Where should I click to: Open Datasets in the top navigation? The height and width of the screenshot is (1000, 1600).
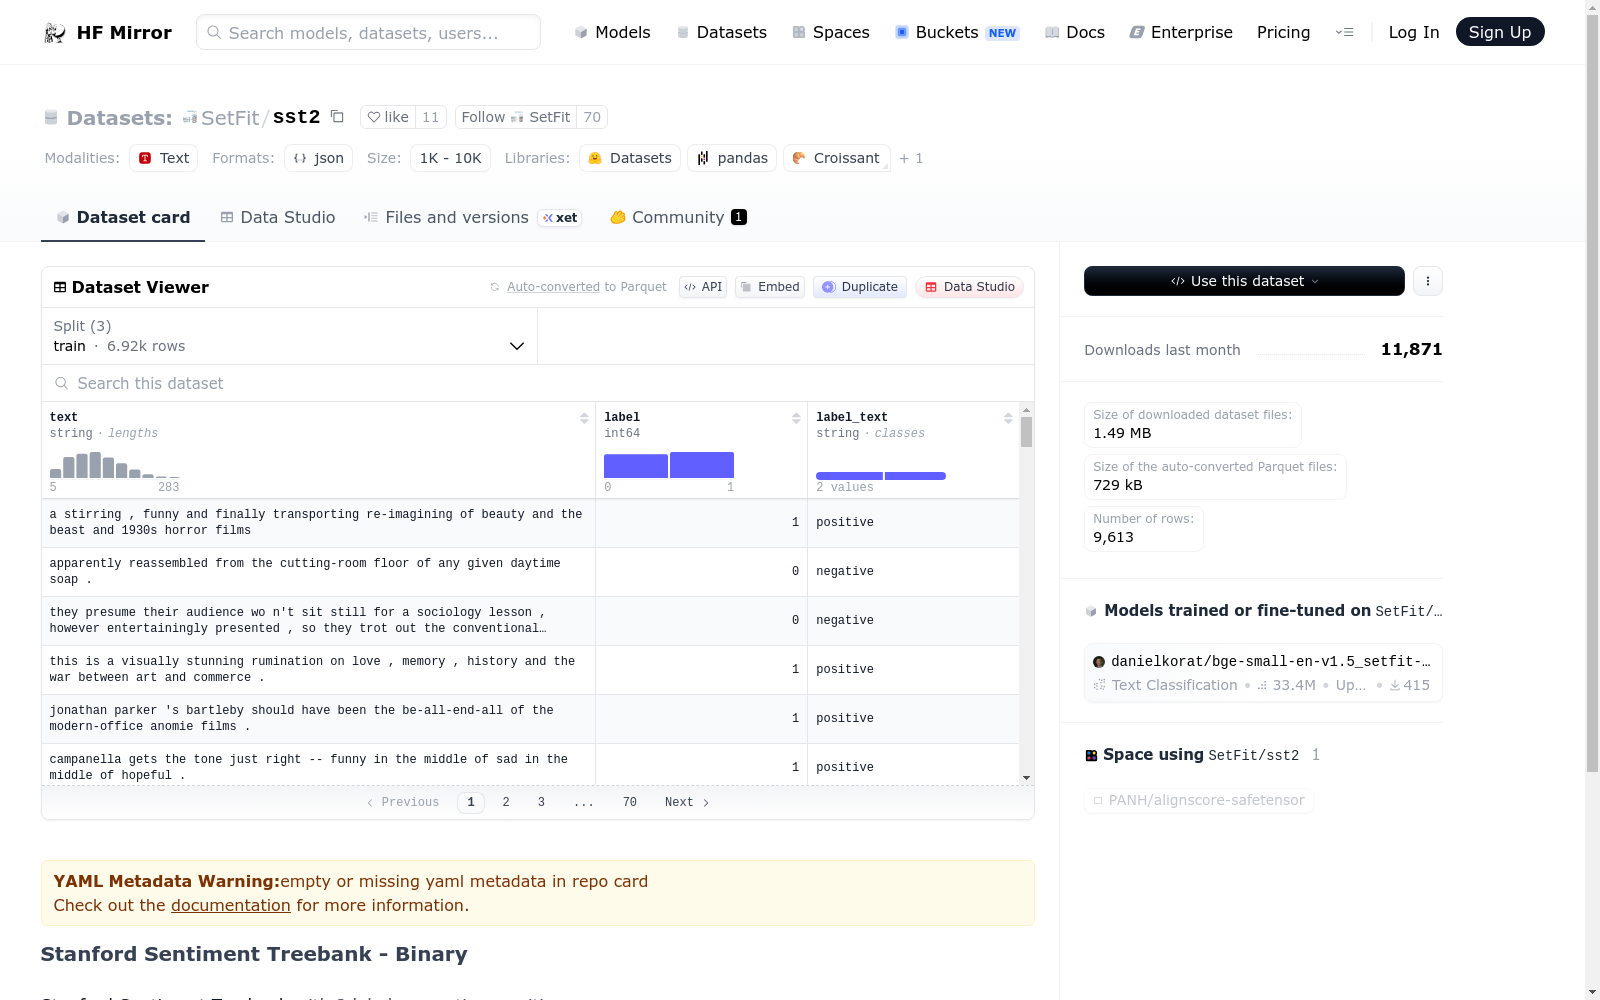[722, 32]
